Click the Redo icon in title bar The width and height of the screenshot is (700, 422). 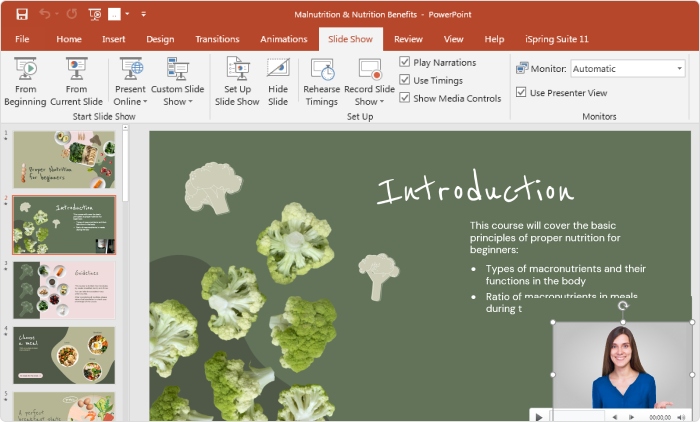point(72,14)
